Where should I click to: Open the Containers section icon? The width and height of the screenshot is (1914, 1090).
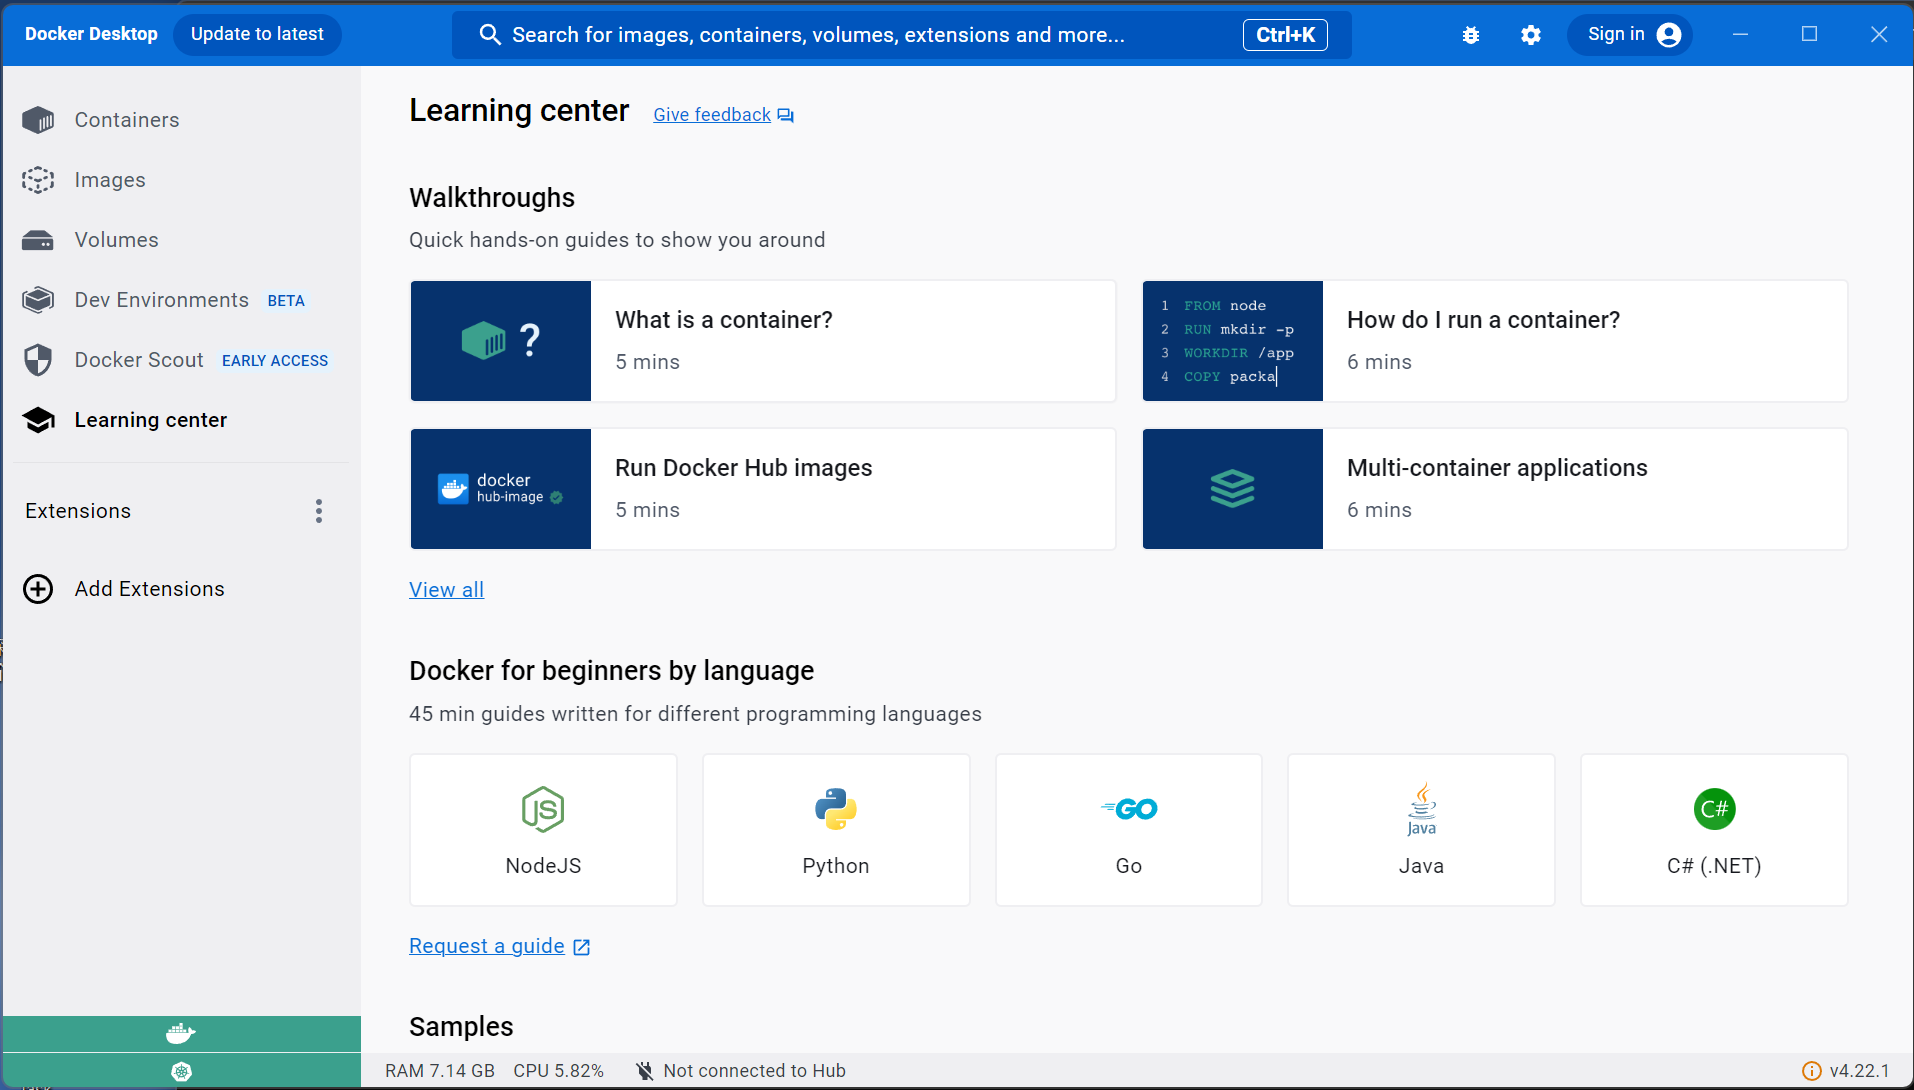pos(37,119)
